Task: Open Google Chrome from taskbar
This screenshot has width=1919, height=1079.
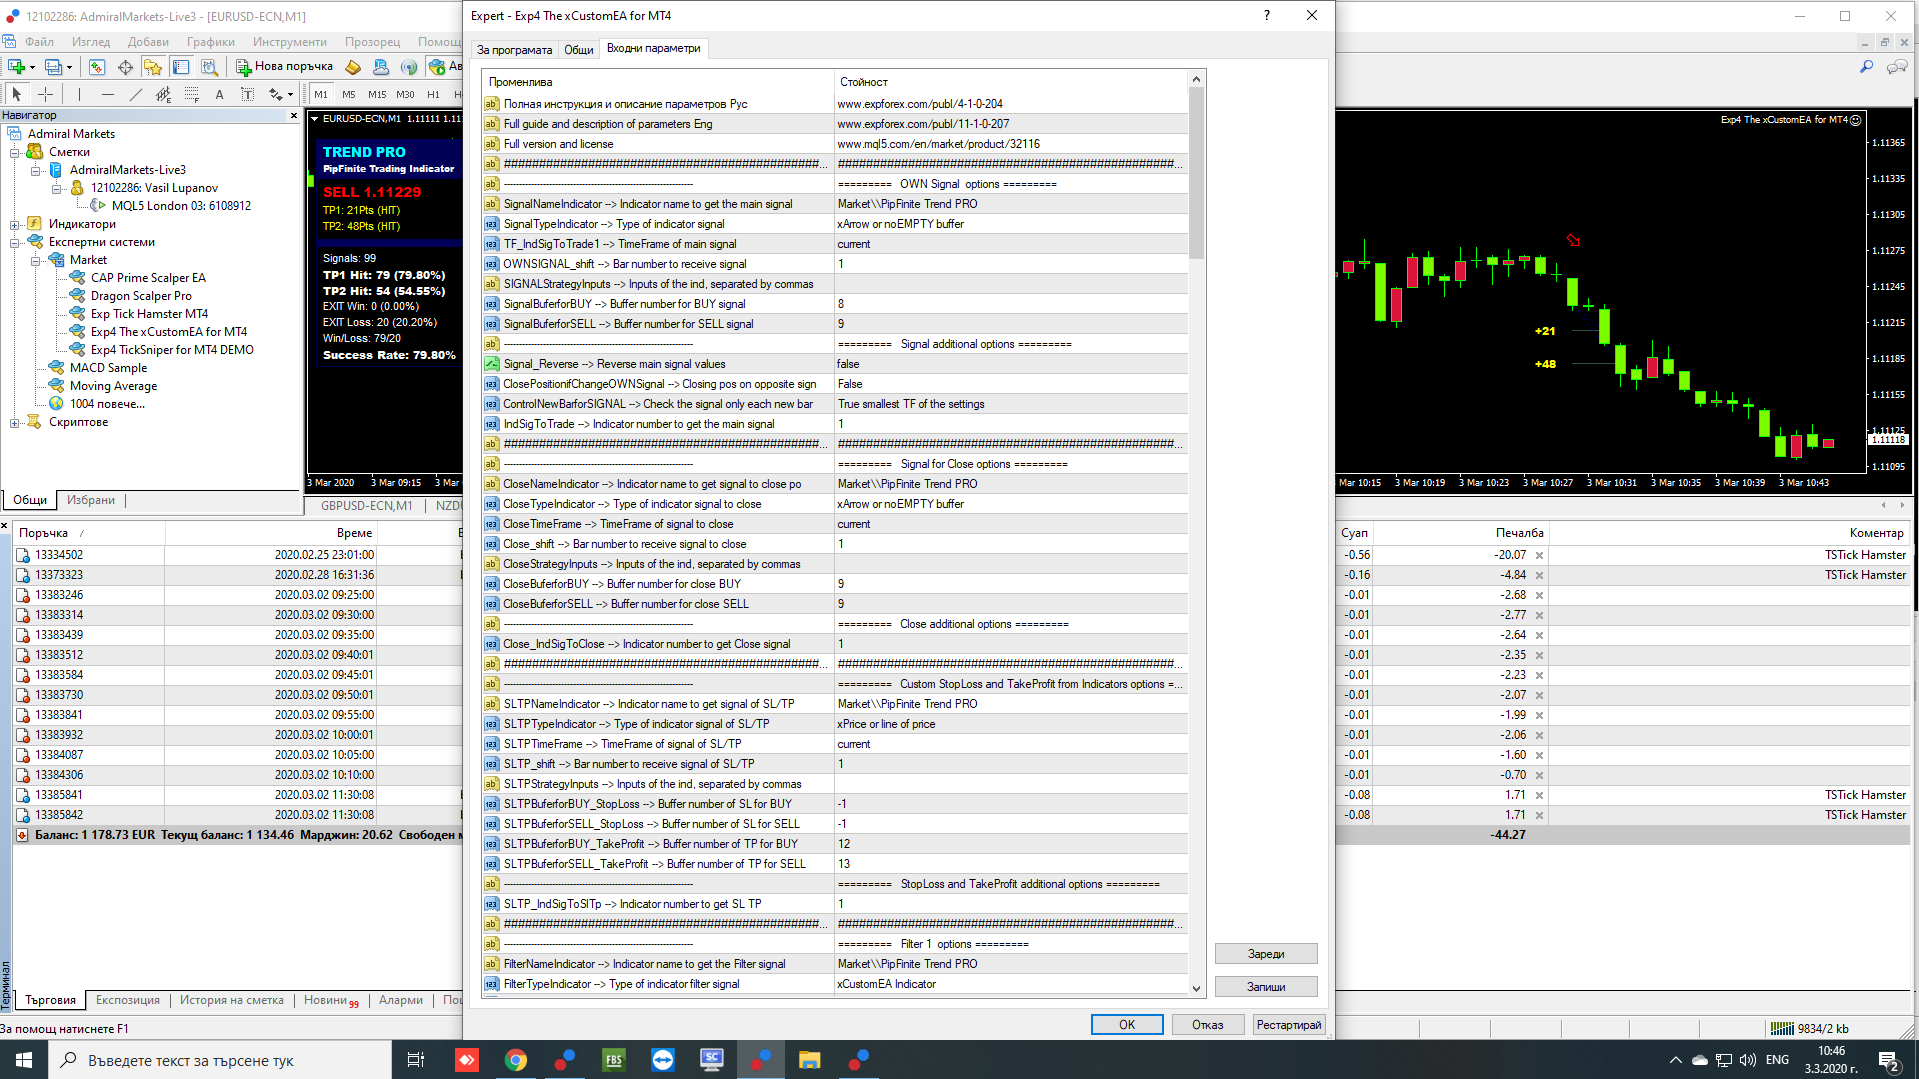Action: 516,1060
